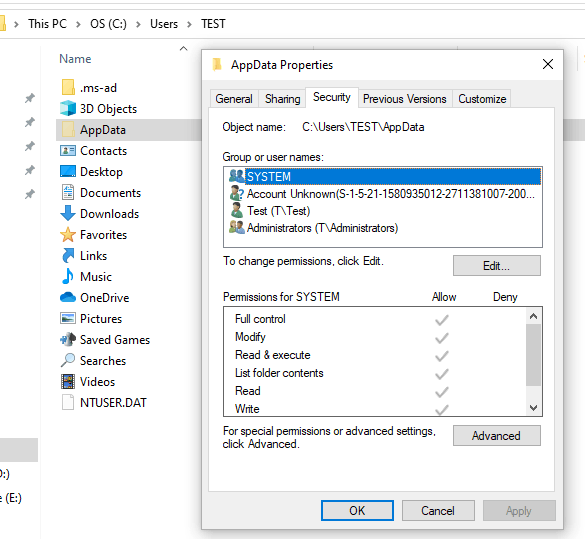Select the NTUSER.DAT file

[x=104, y=402]
